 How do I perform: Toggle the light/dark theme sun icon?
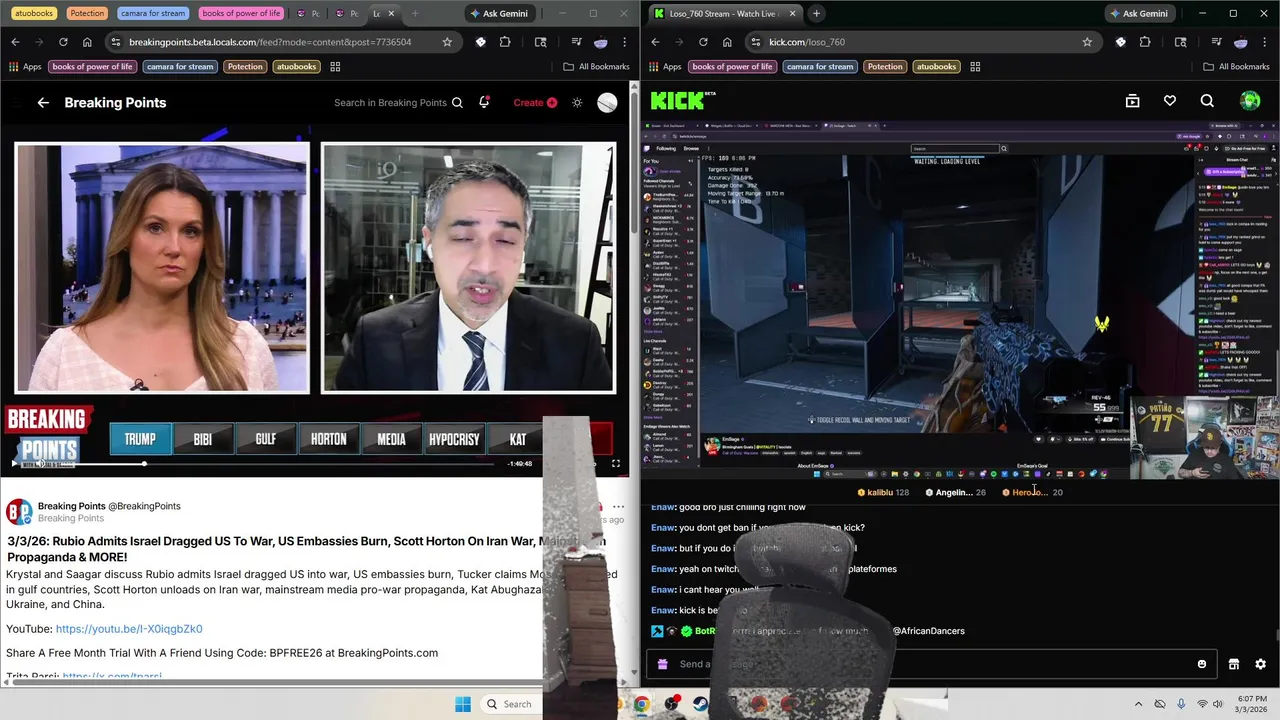[577, 102]
